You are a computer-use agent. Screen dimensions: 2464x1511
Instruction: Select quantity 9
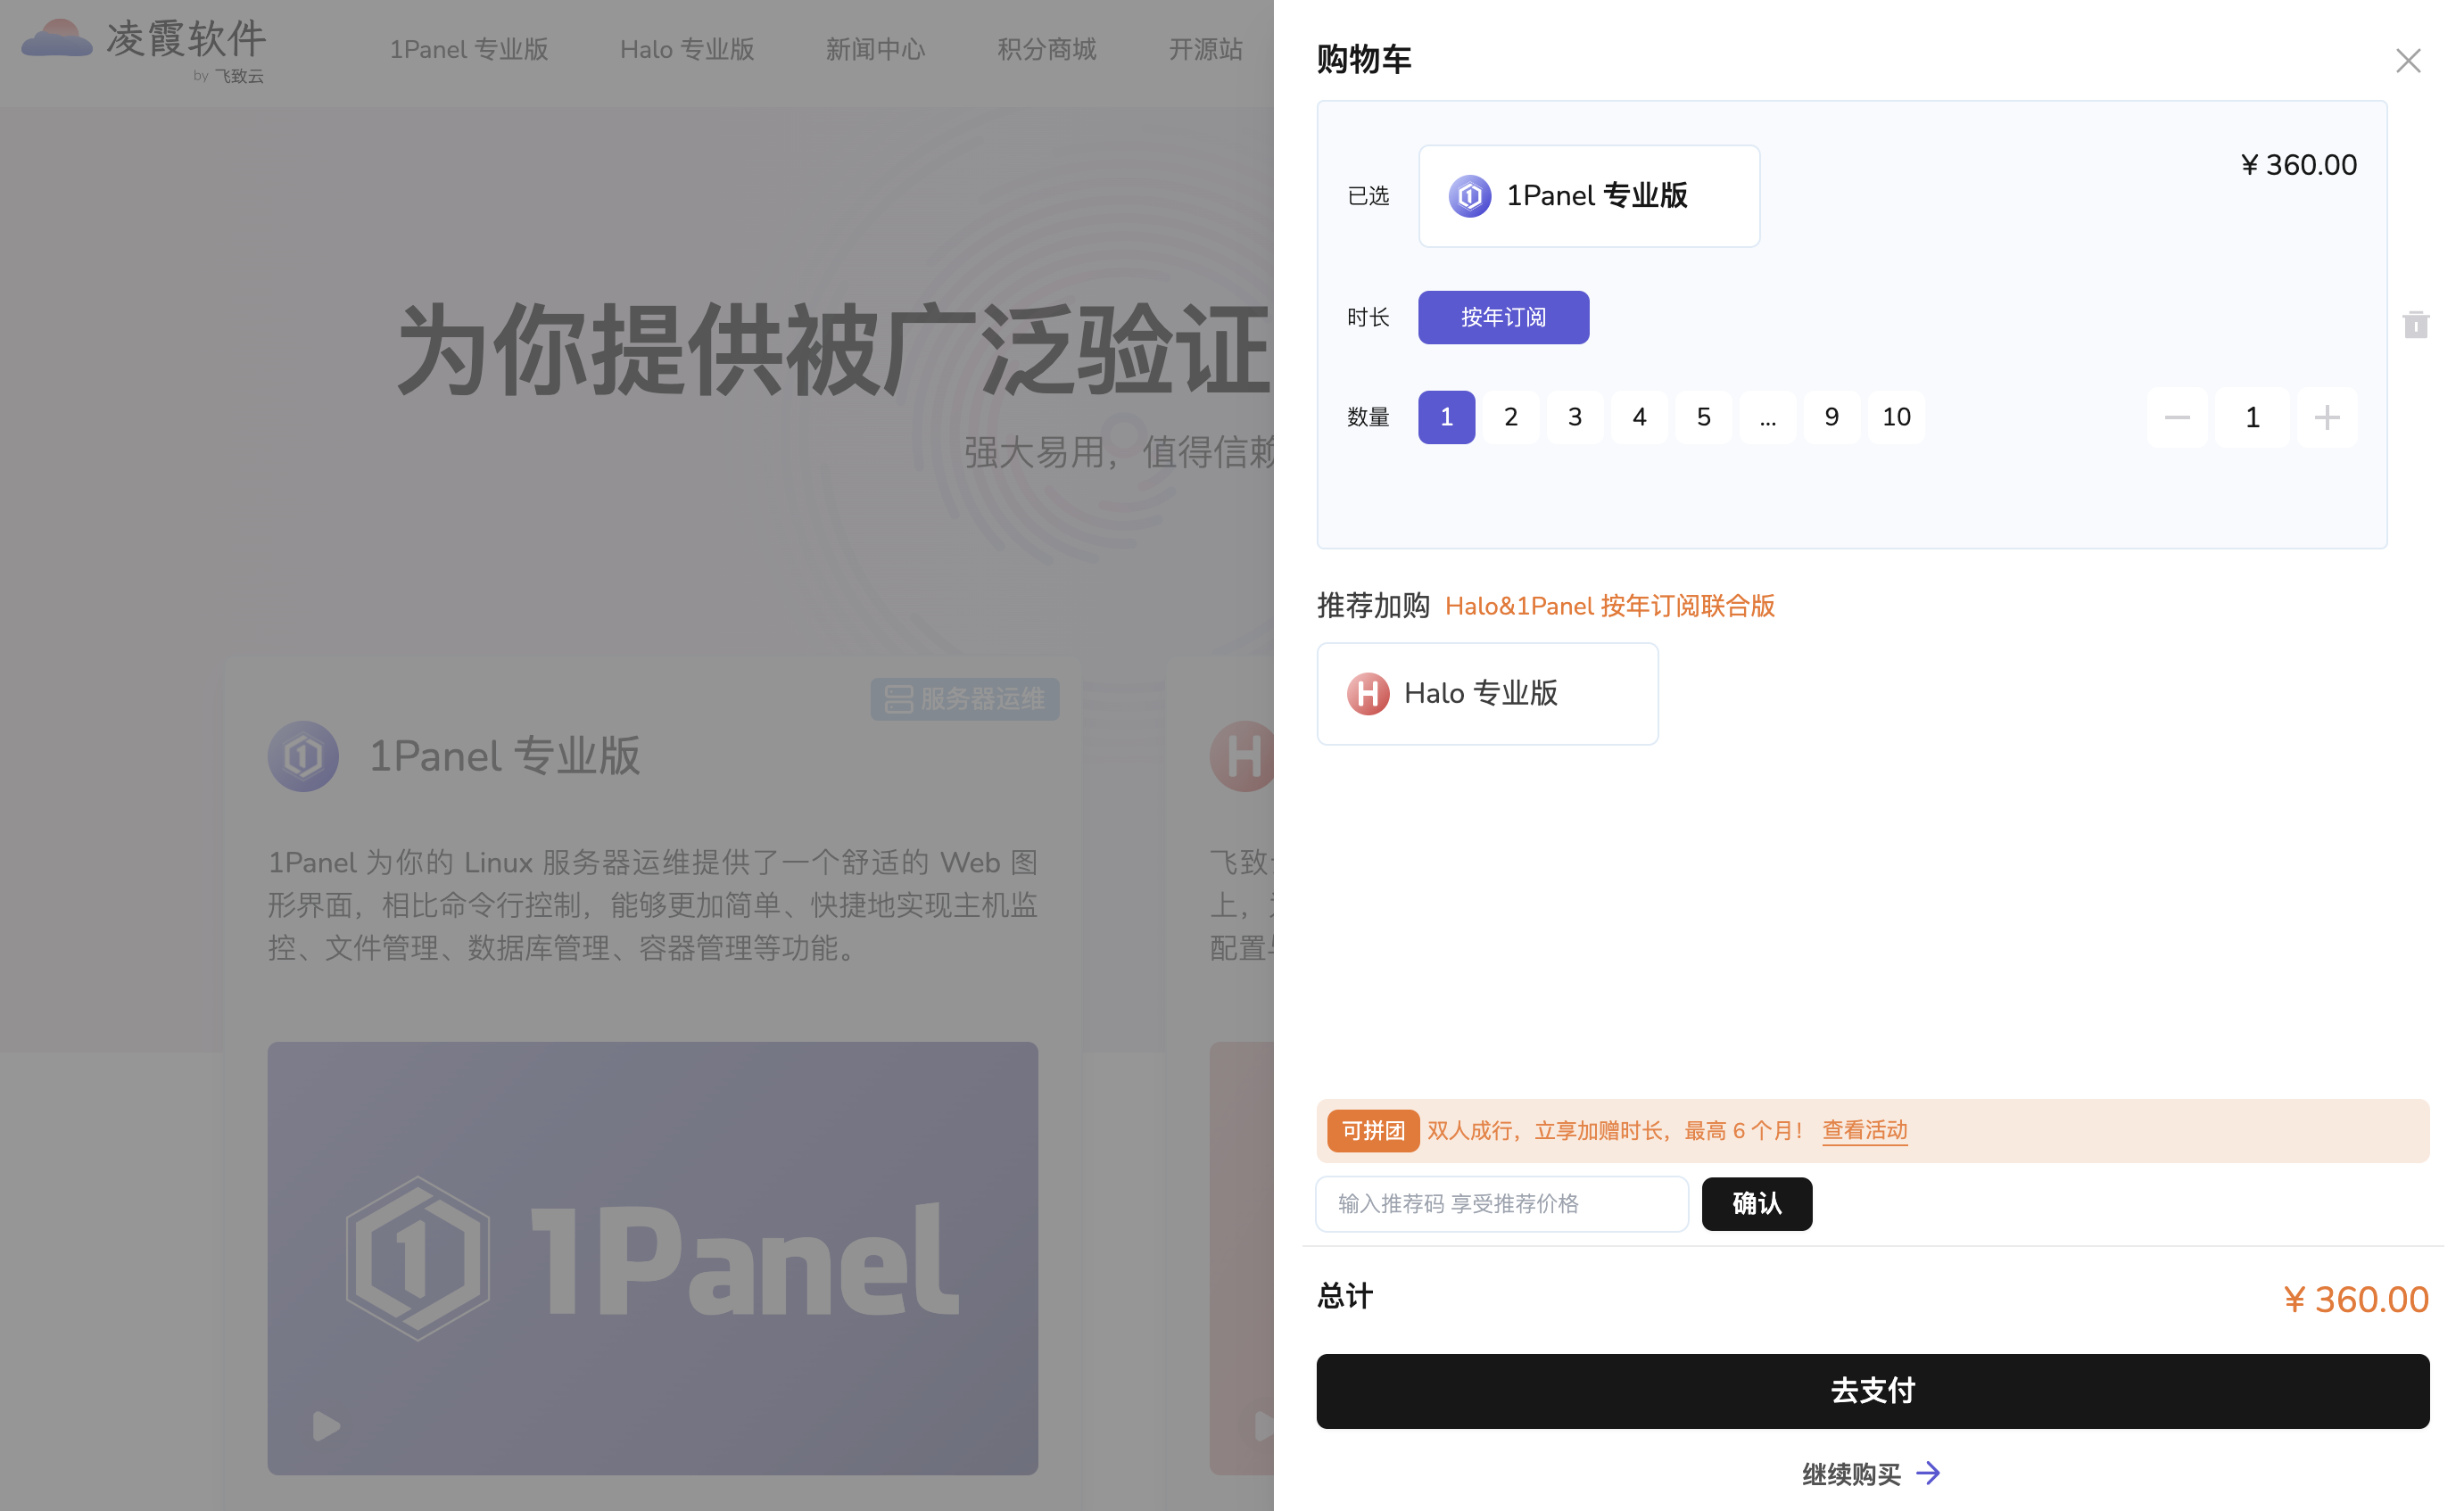1831,417
